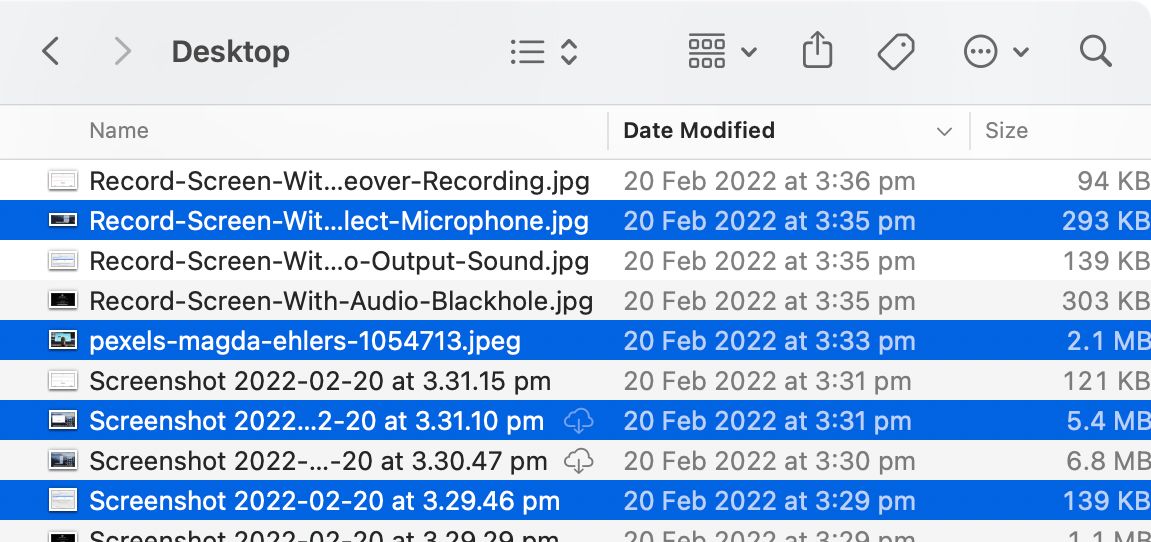1151x542 pixels.
Task: Select Record-Screen-With-Audio-Blackhole.jpg file
Action: (x=340, y=301)
